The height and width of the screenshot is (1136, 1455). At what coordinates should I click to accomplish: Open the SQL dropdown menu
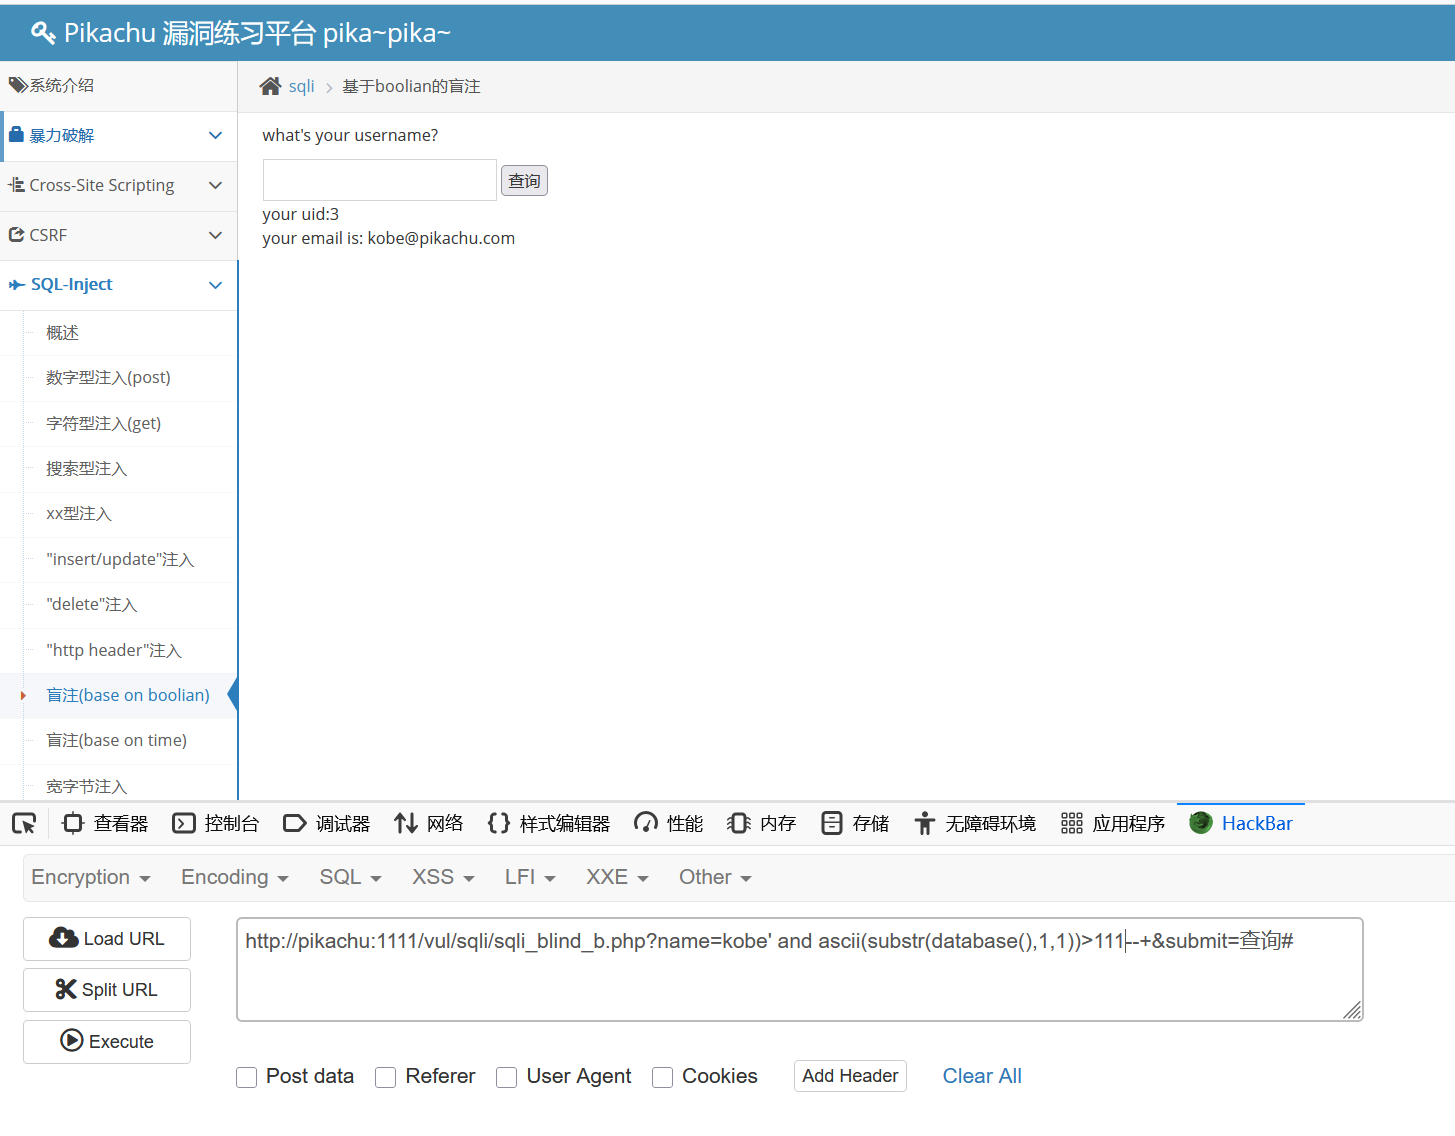pos(351,877)
